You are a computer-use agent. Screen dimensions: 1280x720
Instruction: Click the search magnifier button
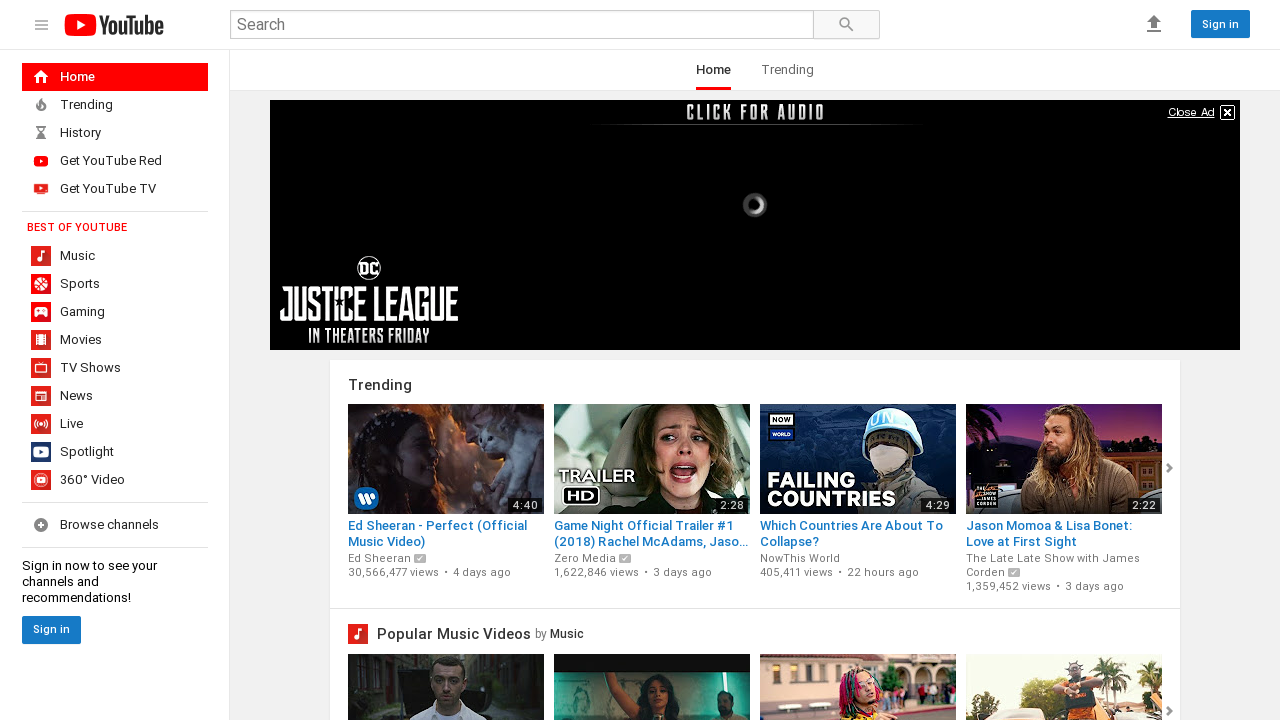(846, 25)
